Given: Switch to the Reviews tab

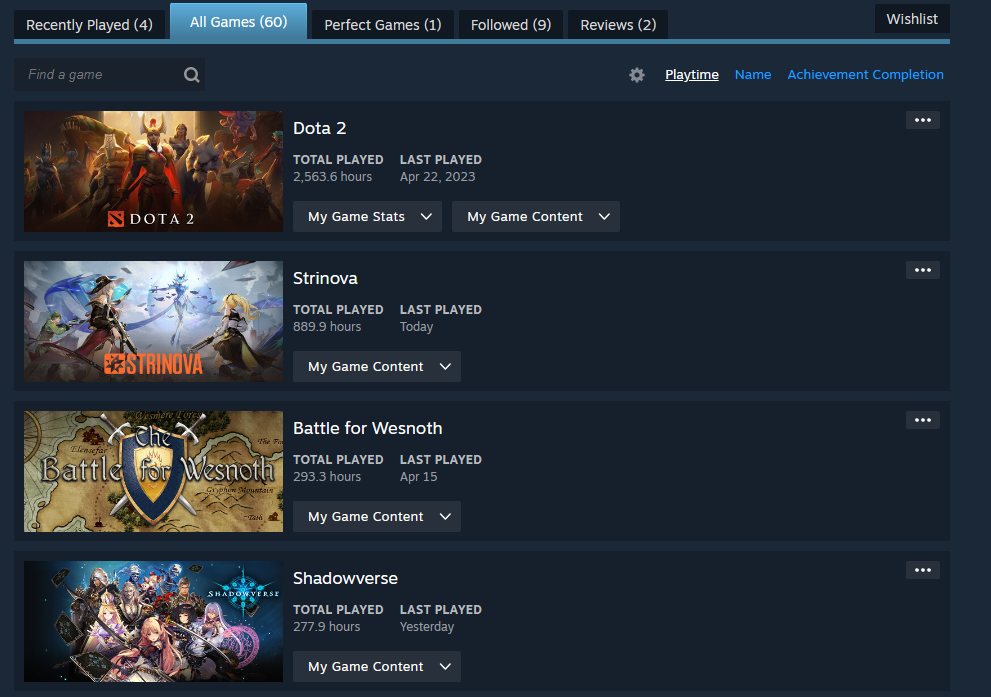Looking at the screenshot, I should coord(617,25).
